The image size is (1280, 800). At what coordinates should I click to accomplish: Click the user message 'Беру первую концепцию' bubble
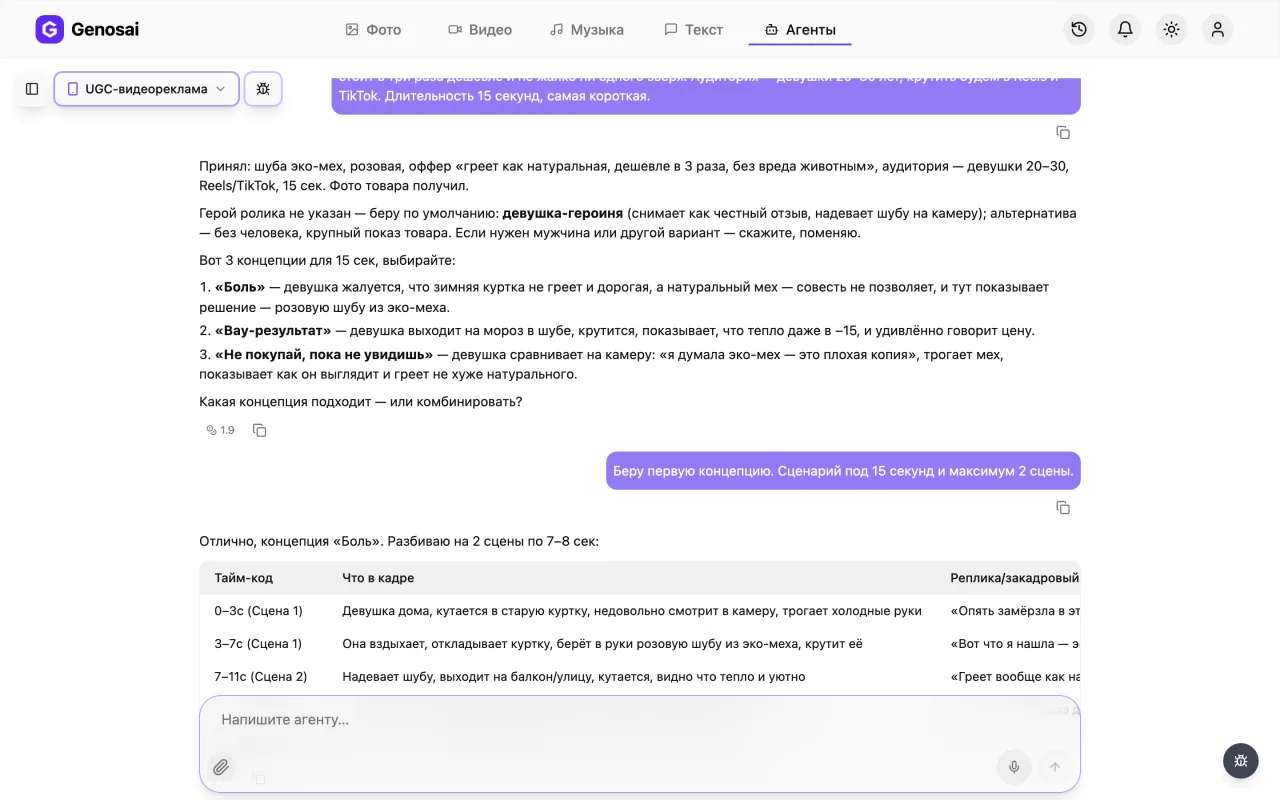[x=843, y=470]
